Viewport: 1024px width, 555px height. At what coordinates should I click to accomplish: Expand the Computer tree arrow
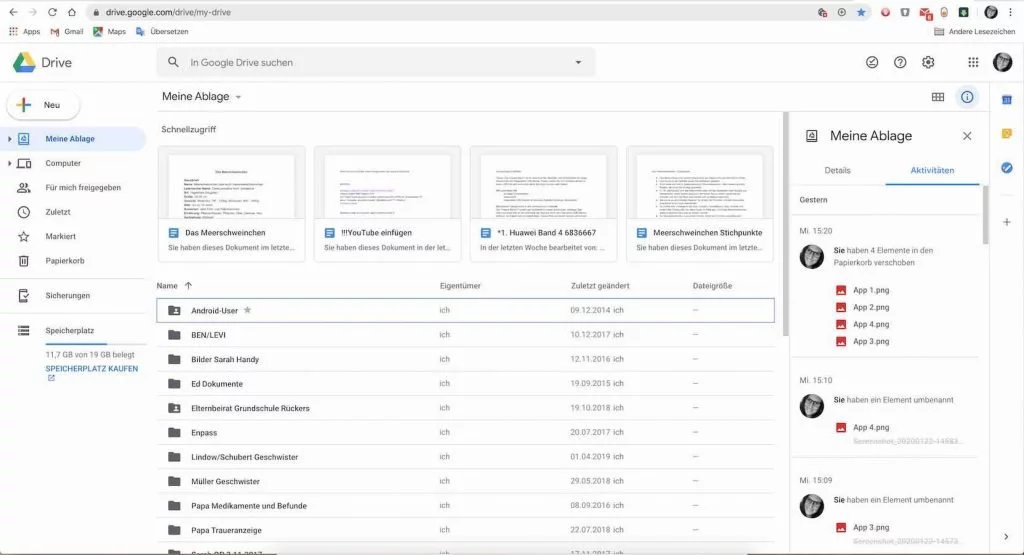[9, 163]
